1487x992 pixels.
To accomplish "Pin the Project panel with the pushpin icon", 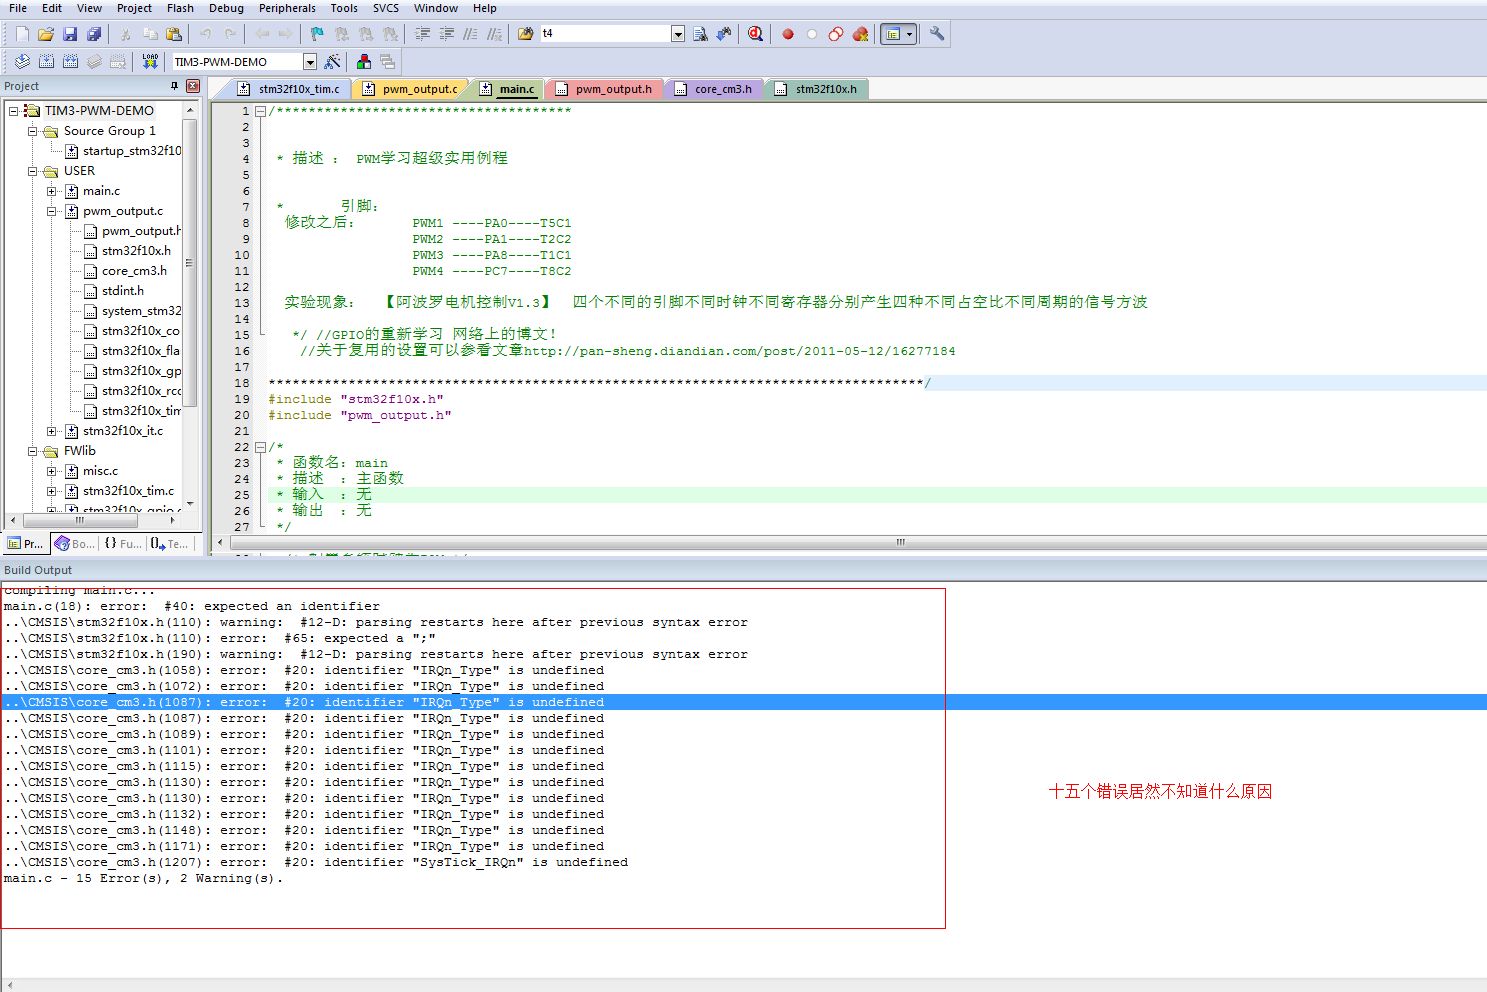I will (x=175, y=86).
